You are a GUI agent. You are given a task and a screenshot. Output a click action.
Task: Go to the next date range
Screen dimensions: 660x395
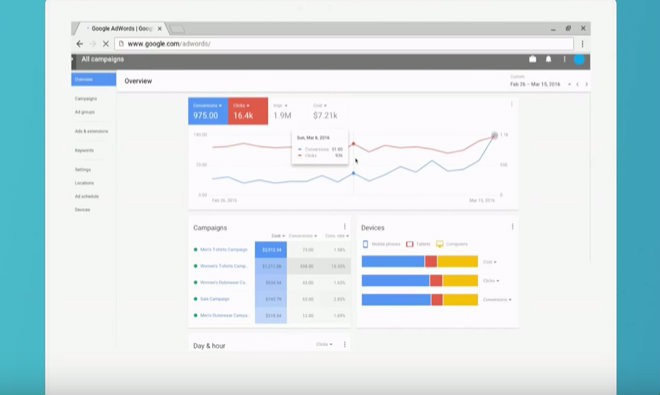click(586, 84)
